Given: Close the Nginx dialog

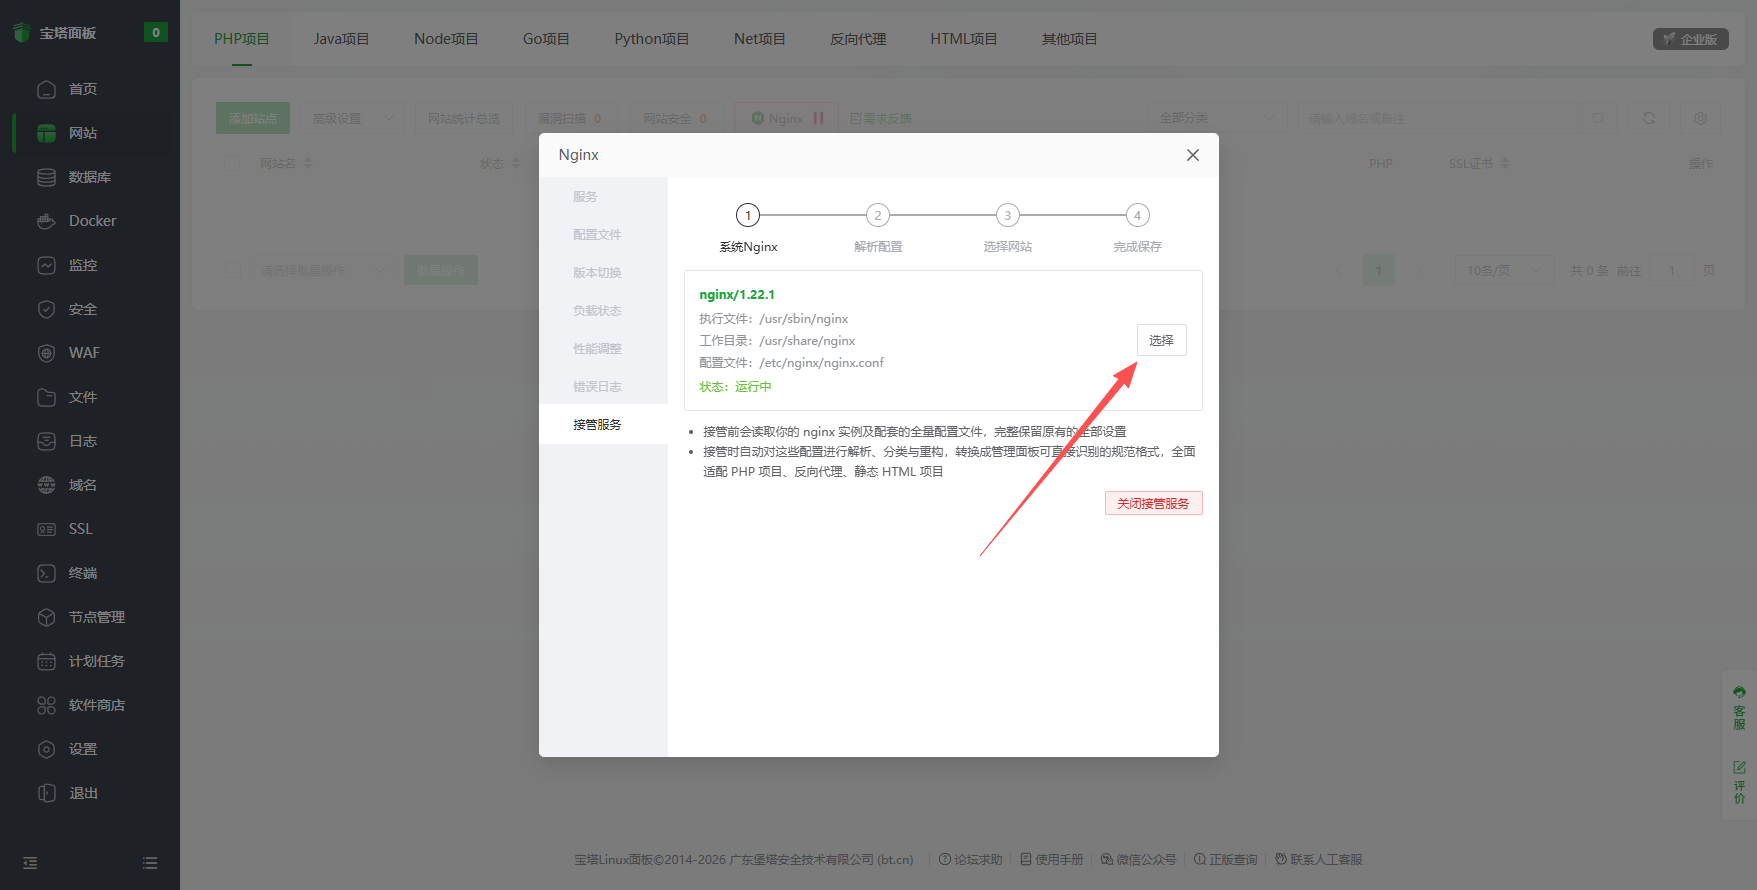Looking at the screenshot, I should tap(1192, 155).
